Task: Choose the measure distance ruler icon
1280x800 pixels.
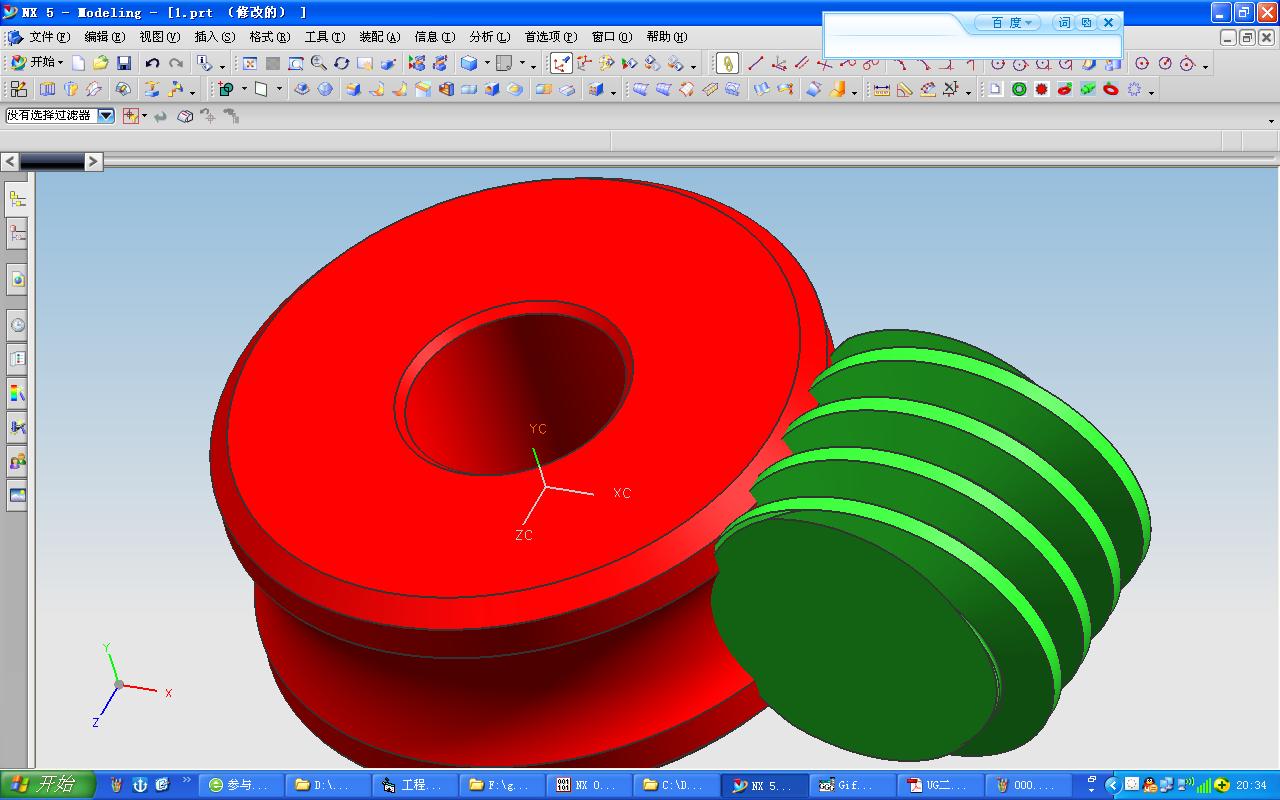Action: click(881, 89)
